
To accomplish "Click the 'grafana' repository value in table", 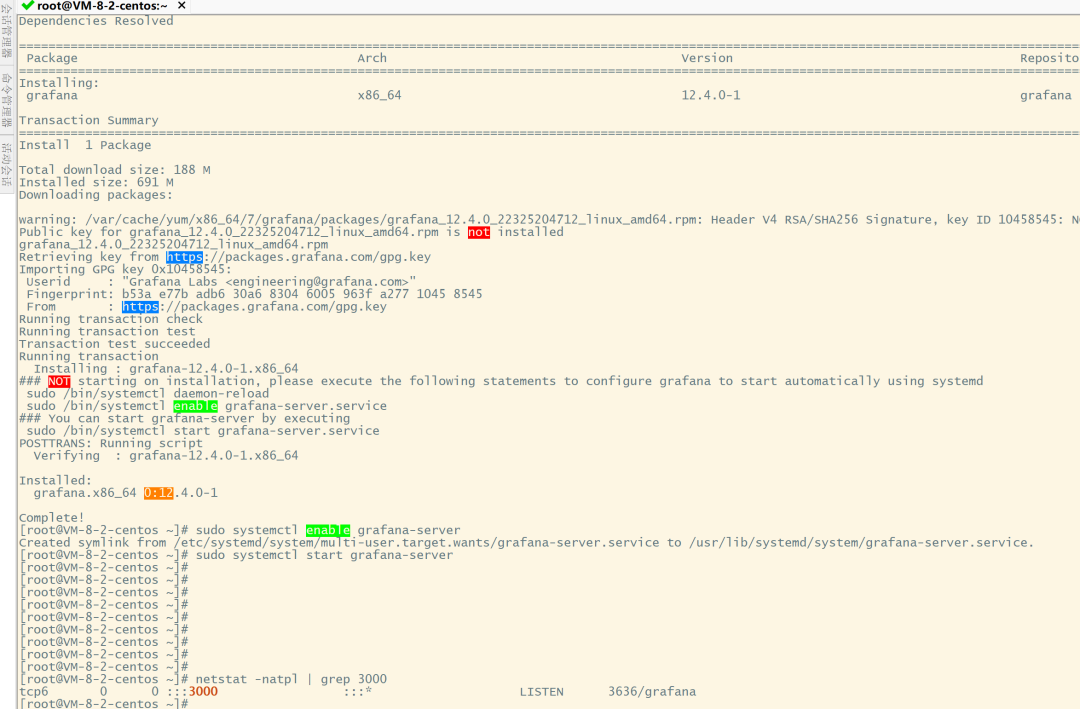I will [1046, 95].
